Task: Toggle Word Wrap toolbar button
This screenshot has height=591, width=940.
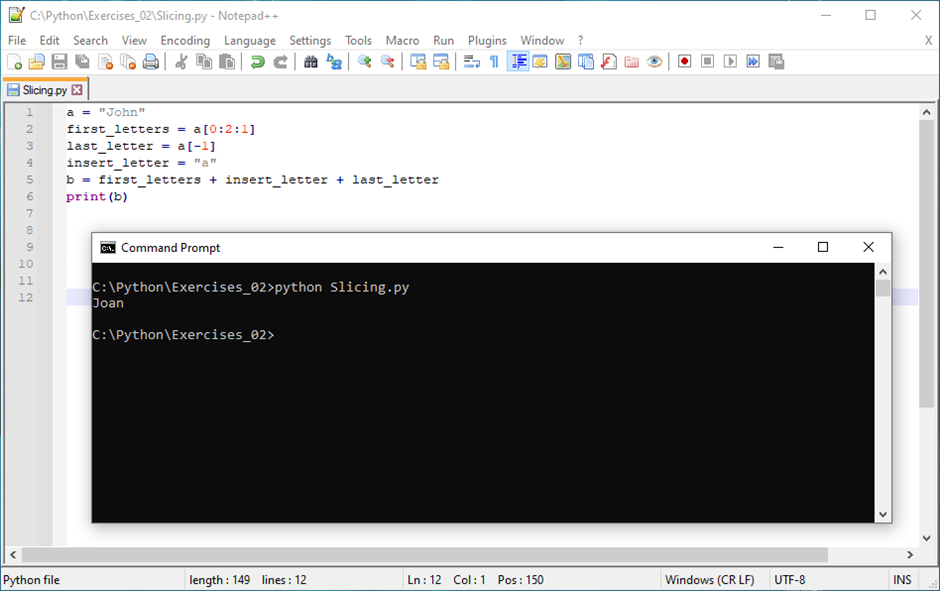Action: pos(472,62)
